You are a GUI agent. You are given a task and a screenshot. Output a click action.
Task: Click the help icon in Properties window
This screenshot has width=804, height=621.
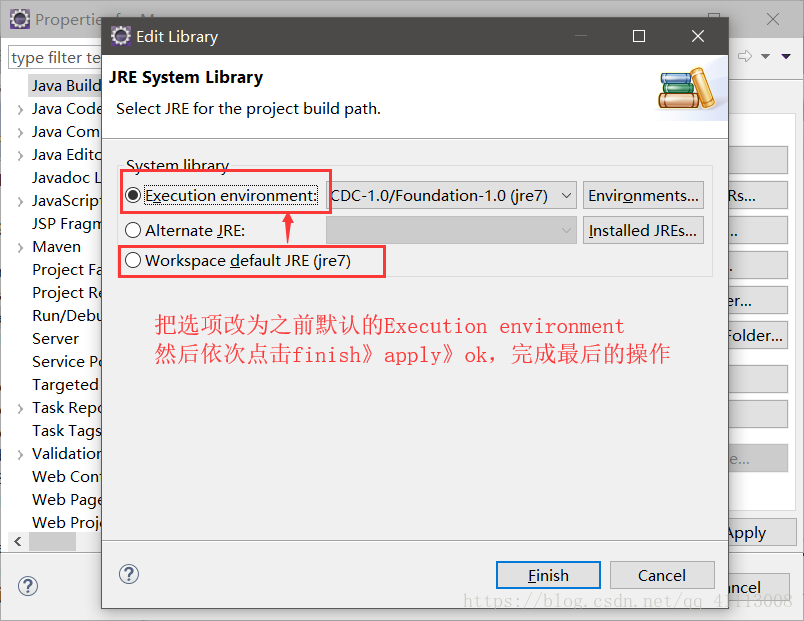tap(28, 586)
